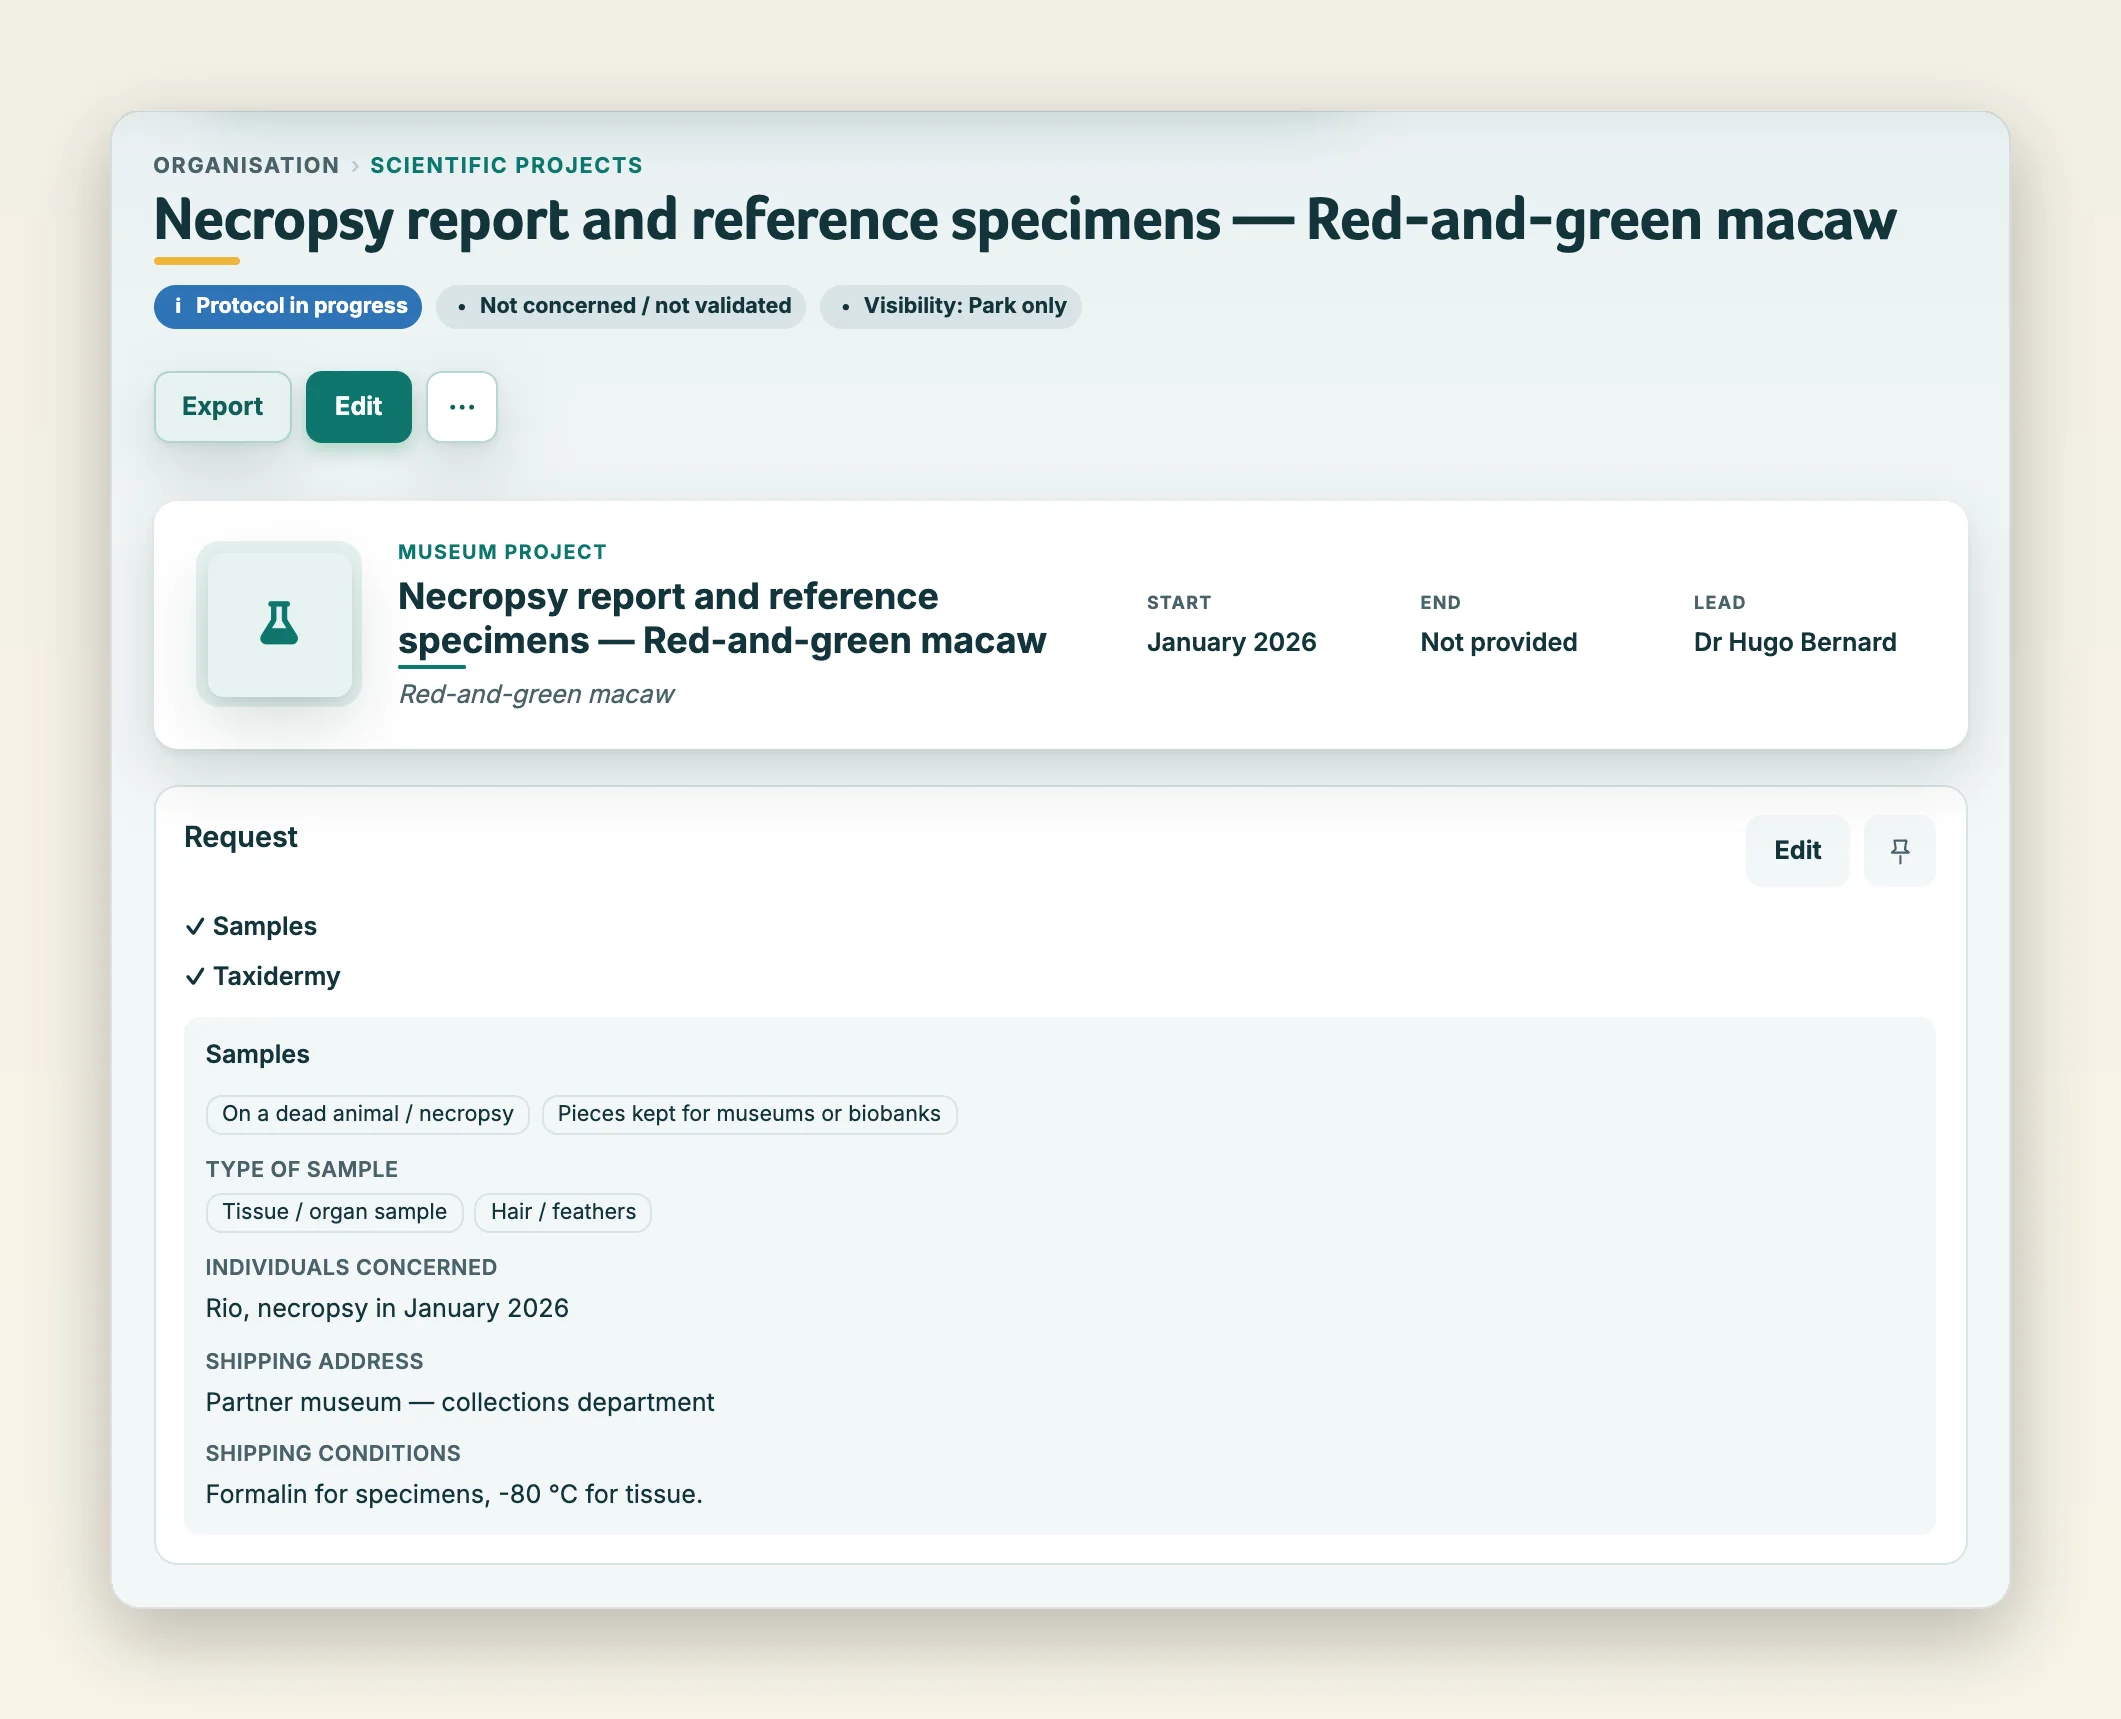
Task: Click italic 'Red-and-green macaw' subtitle
Action: pos(536,694)
